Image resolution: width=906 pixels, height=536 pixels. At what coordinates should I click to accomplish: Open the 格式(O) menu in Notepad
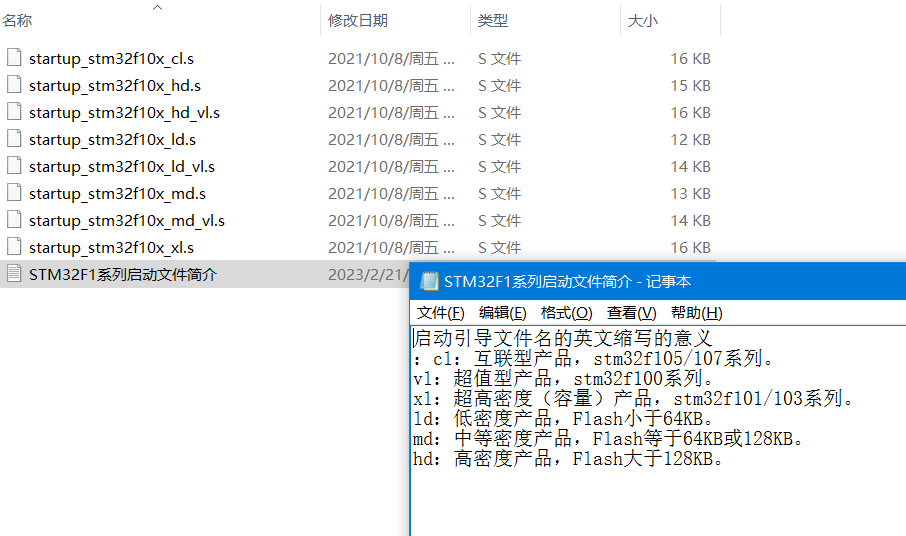[x=566, y=313]
